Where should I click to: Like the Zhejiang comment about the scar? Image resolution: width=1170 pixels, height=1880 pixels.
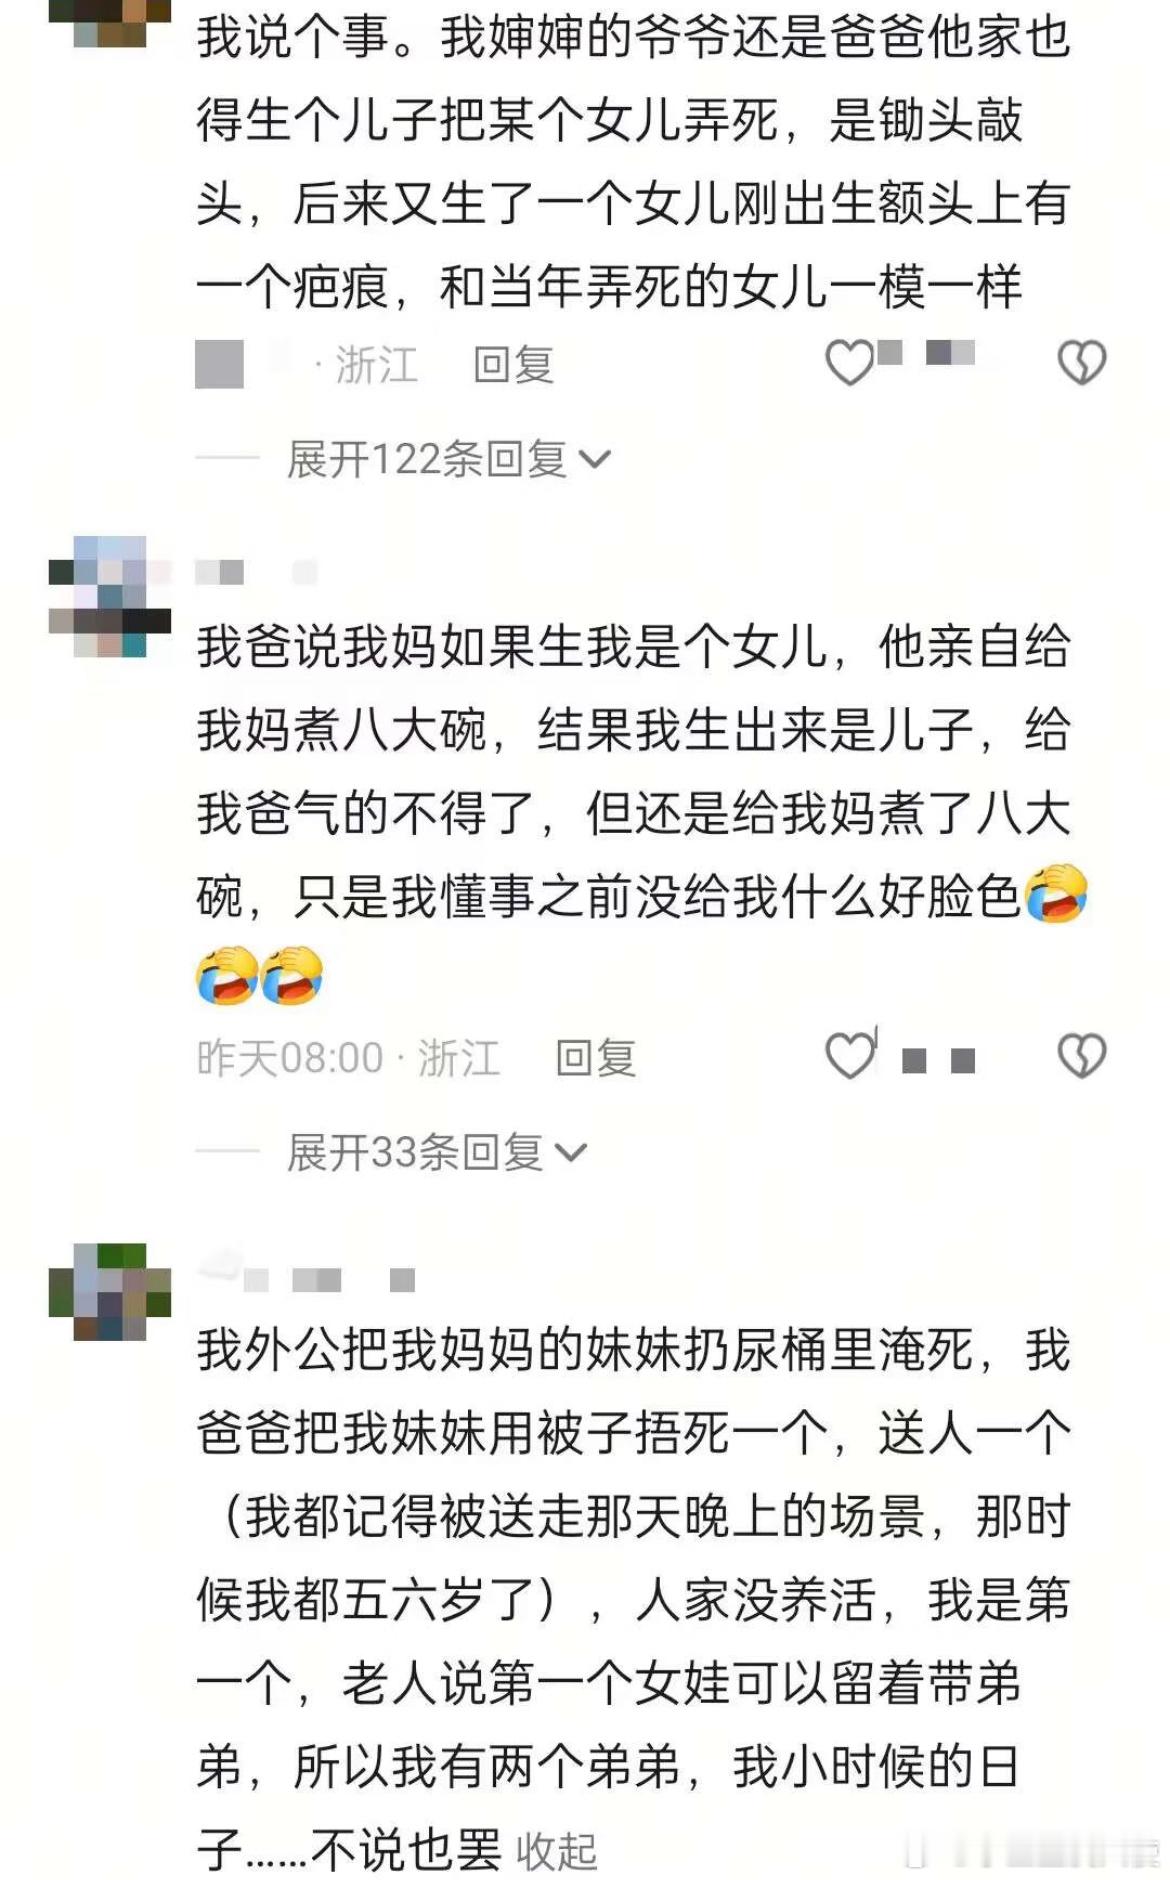tap(850, 361)
